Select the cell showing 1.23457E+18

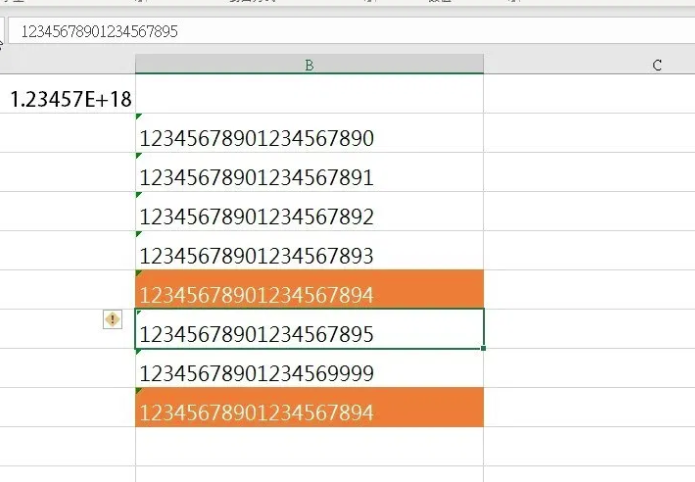[67, 94]
